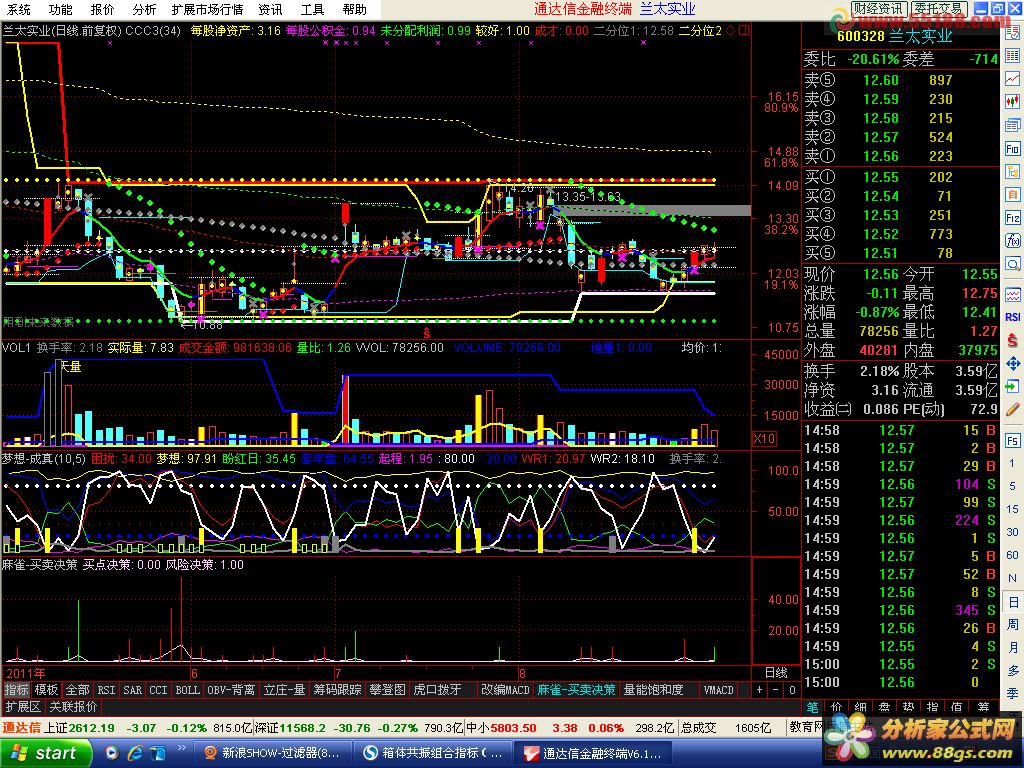Select the 季 quarterly period
1024x768 pixels.
click(x=1012, y=692)
